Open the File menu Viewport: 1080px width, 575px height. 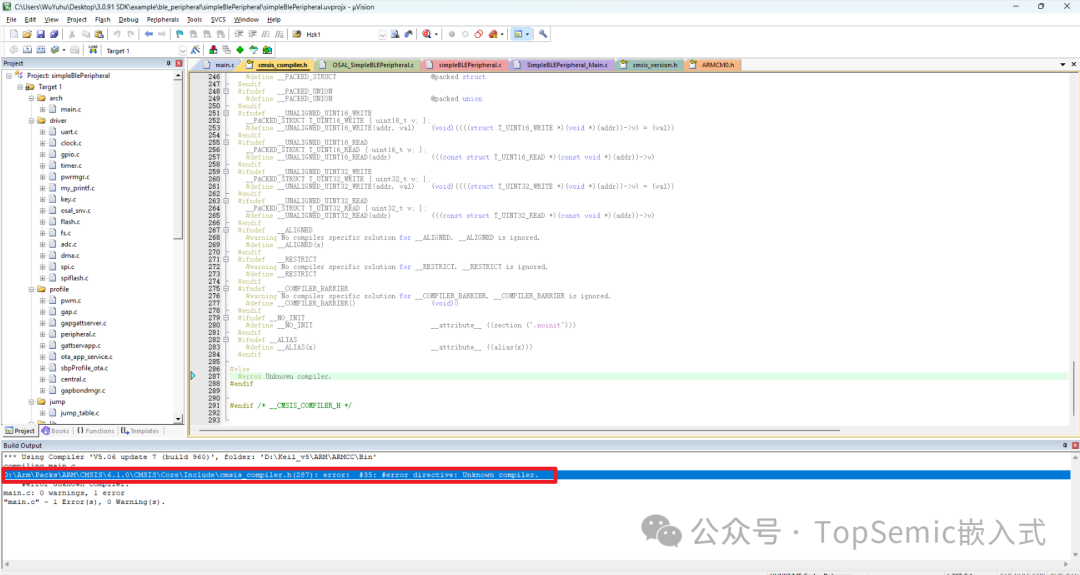[11, 19]
